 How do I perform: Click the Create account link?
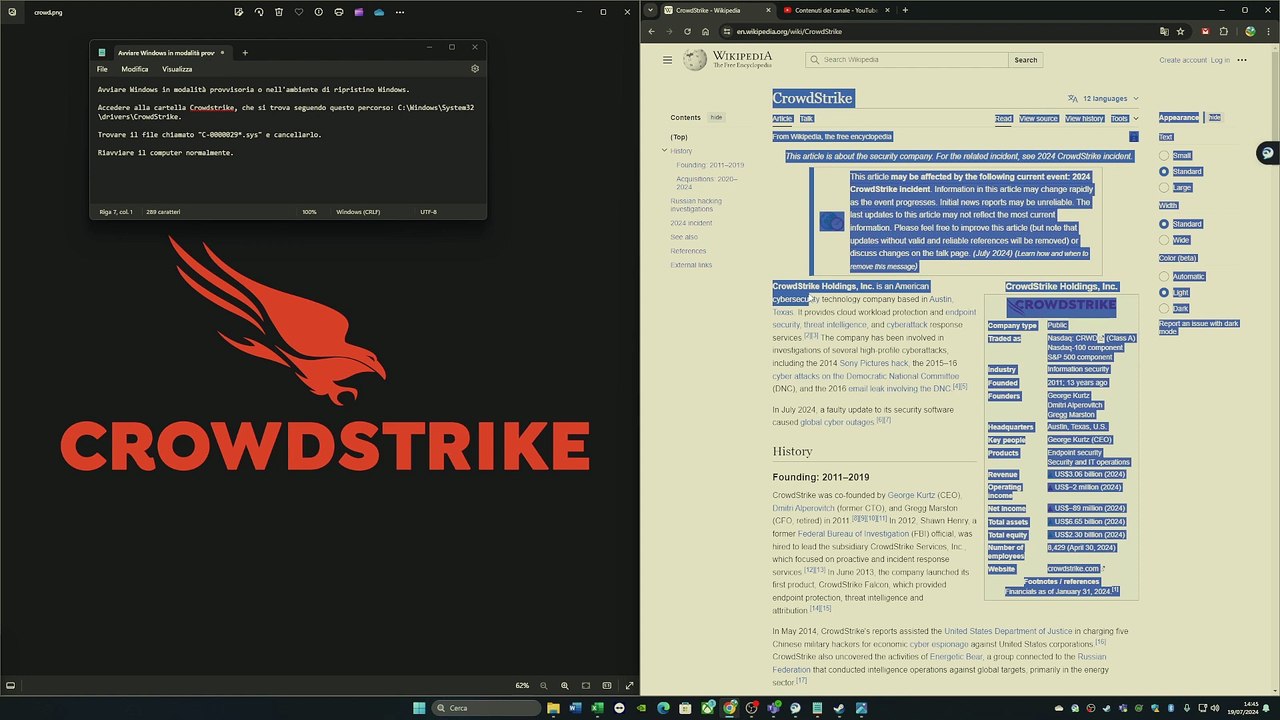(1183, 60)
